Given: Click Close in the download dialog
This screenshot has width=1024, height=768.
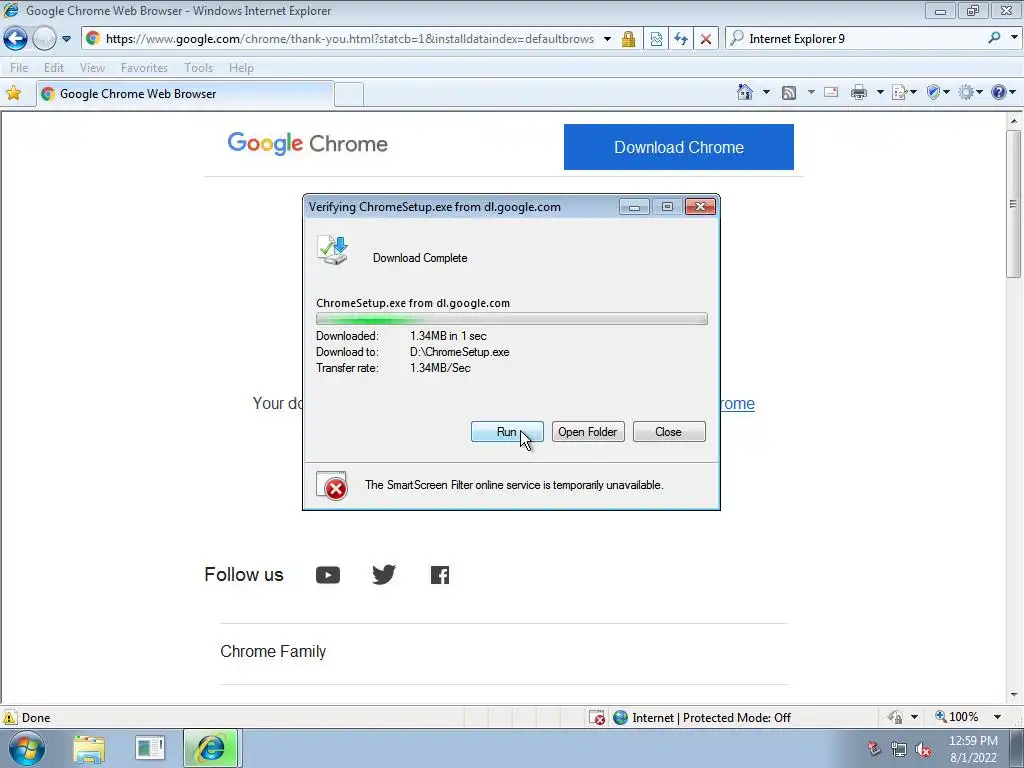Looking at the screenshot, I should click(x=669, y=432).
